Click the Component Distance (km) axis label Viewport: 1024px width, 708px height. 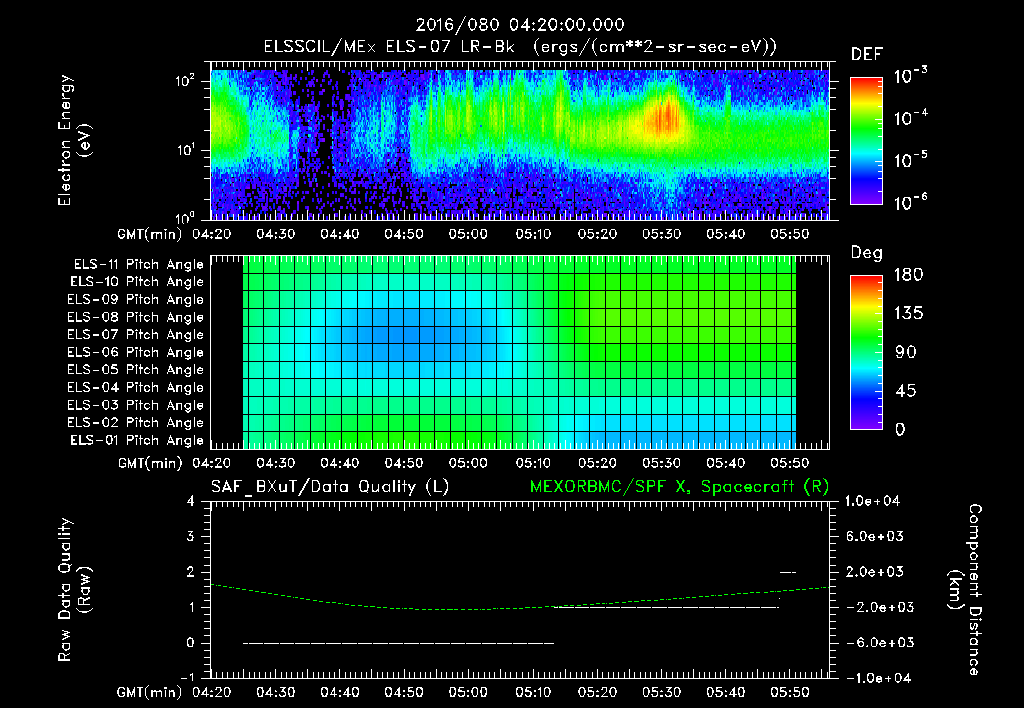coord(965,590)
